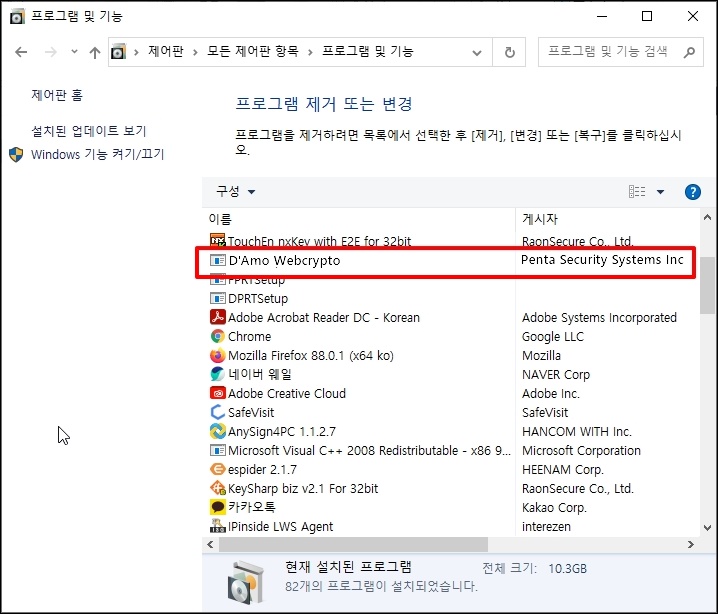Open the 제어판 홈 link
Screen dimensions: 718x614
[57, 95]
